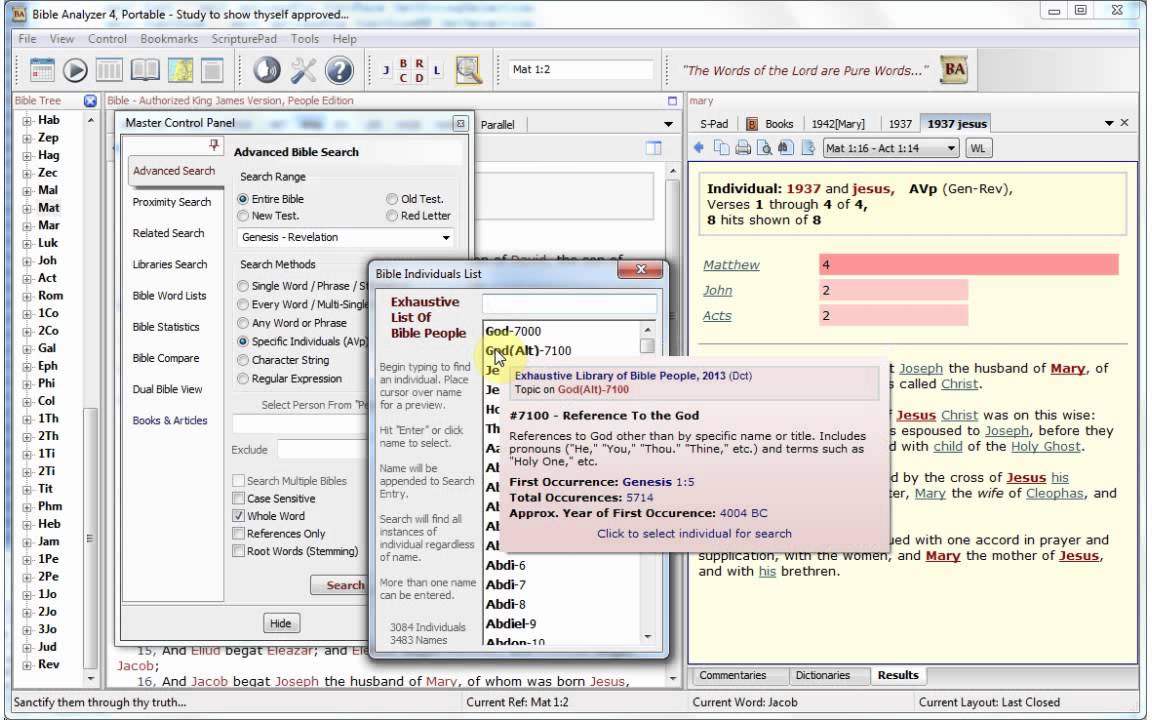
Task: Click the notepad page toolbar icon
Action: pos(212,71)
